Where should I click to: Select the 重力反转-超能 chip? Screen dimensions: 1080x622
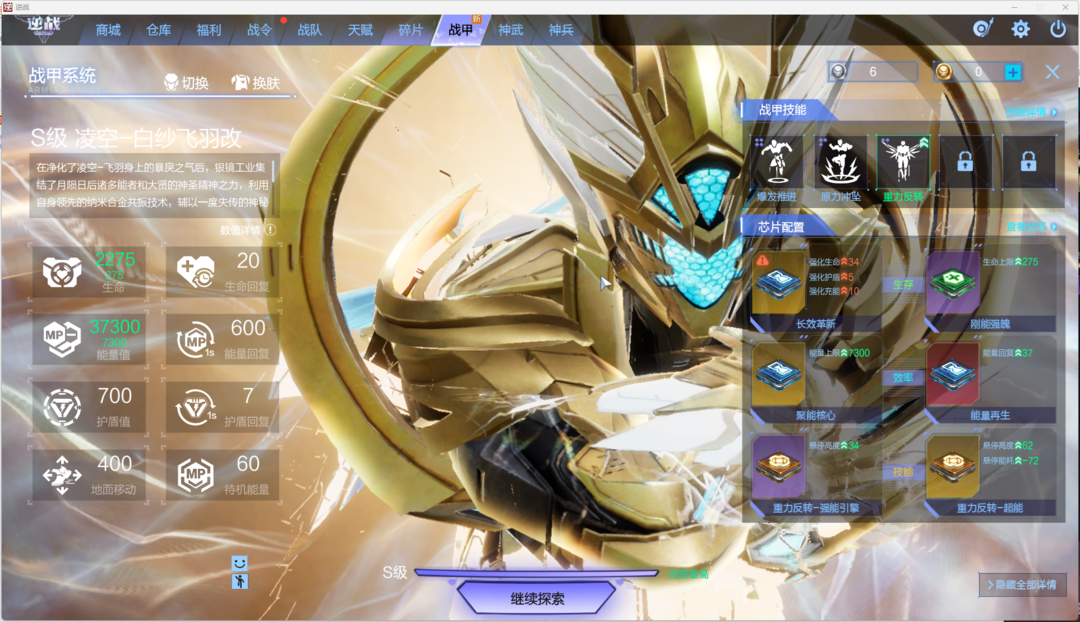tap(953, 466)
